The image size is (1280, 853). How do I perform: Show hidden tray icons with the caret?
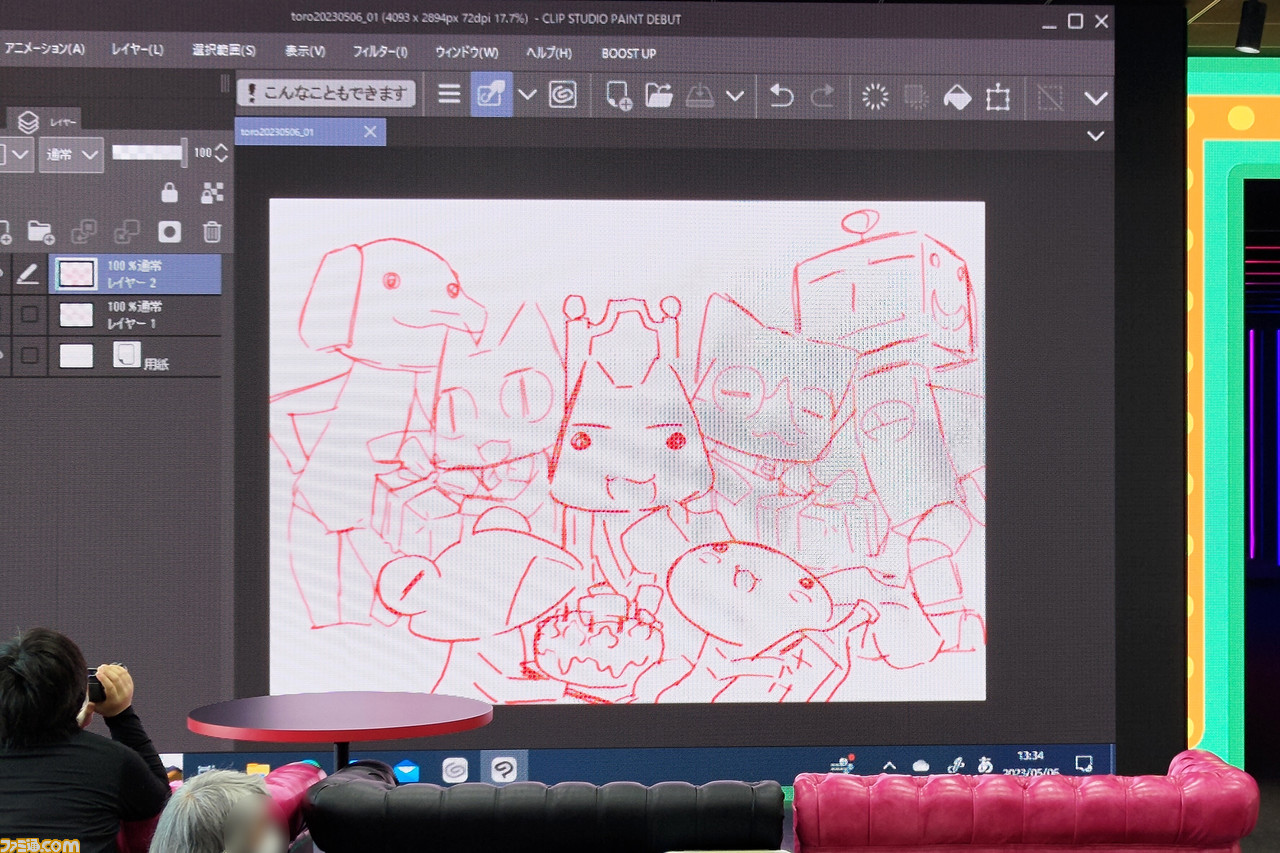point(889,766)
